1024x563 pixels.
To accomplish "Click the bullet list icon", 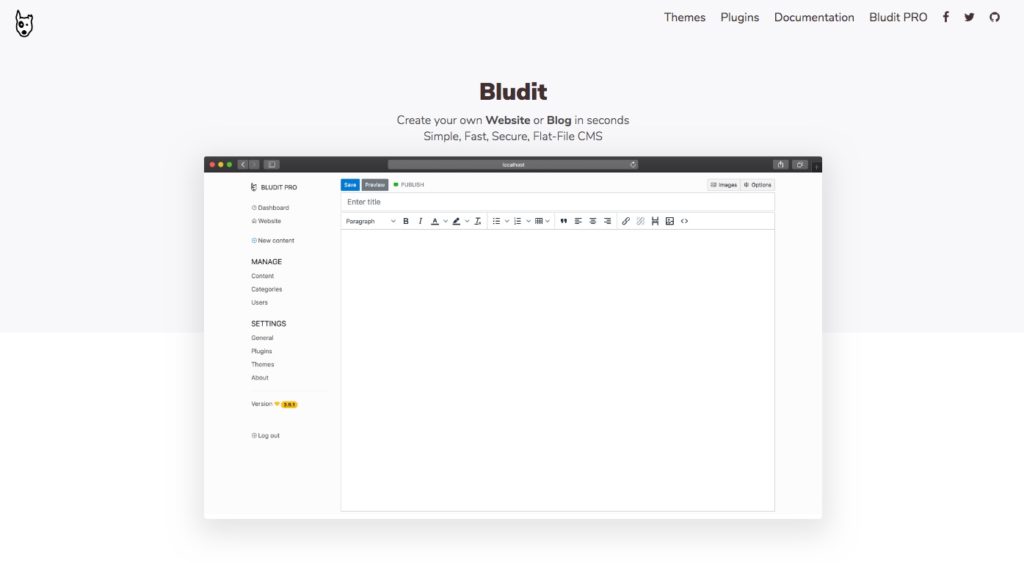I will (x=496, y=221).
